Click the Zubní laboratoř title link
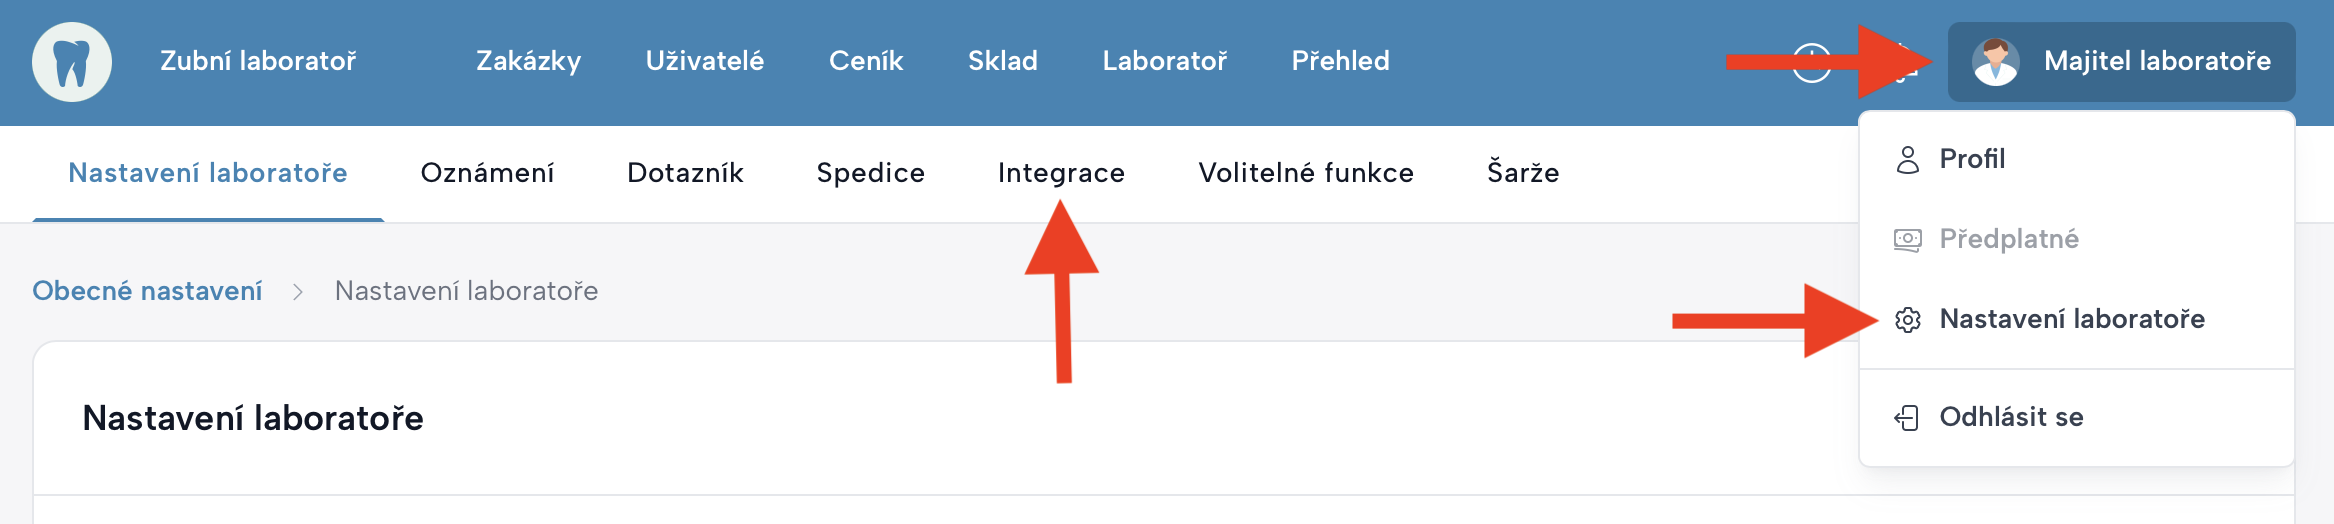This screenshot has width=2334, height=524. (258, 62)
